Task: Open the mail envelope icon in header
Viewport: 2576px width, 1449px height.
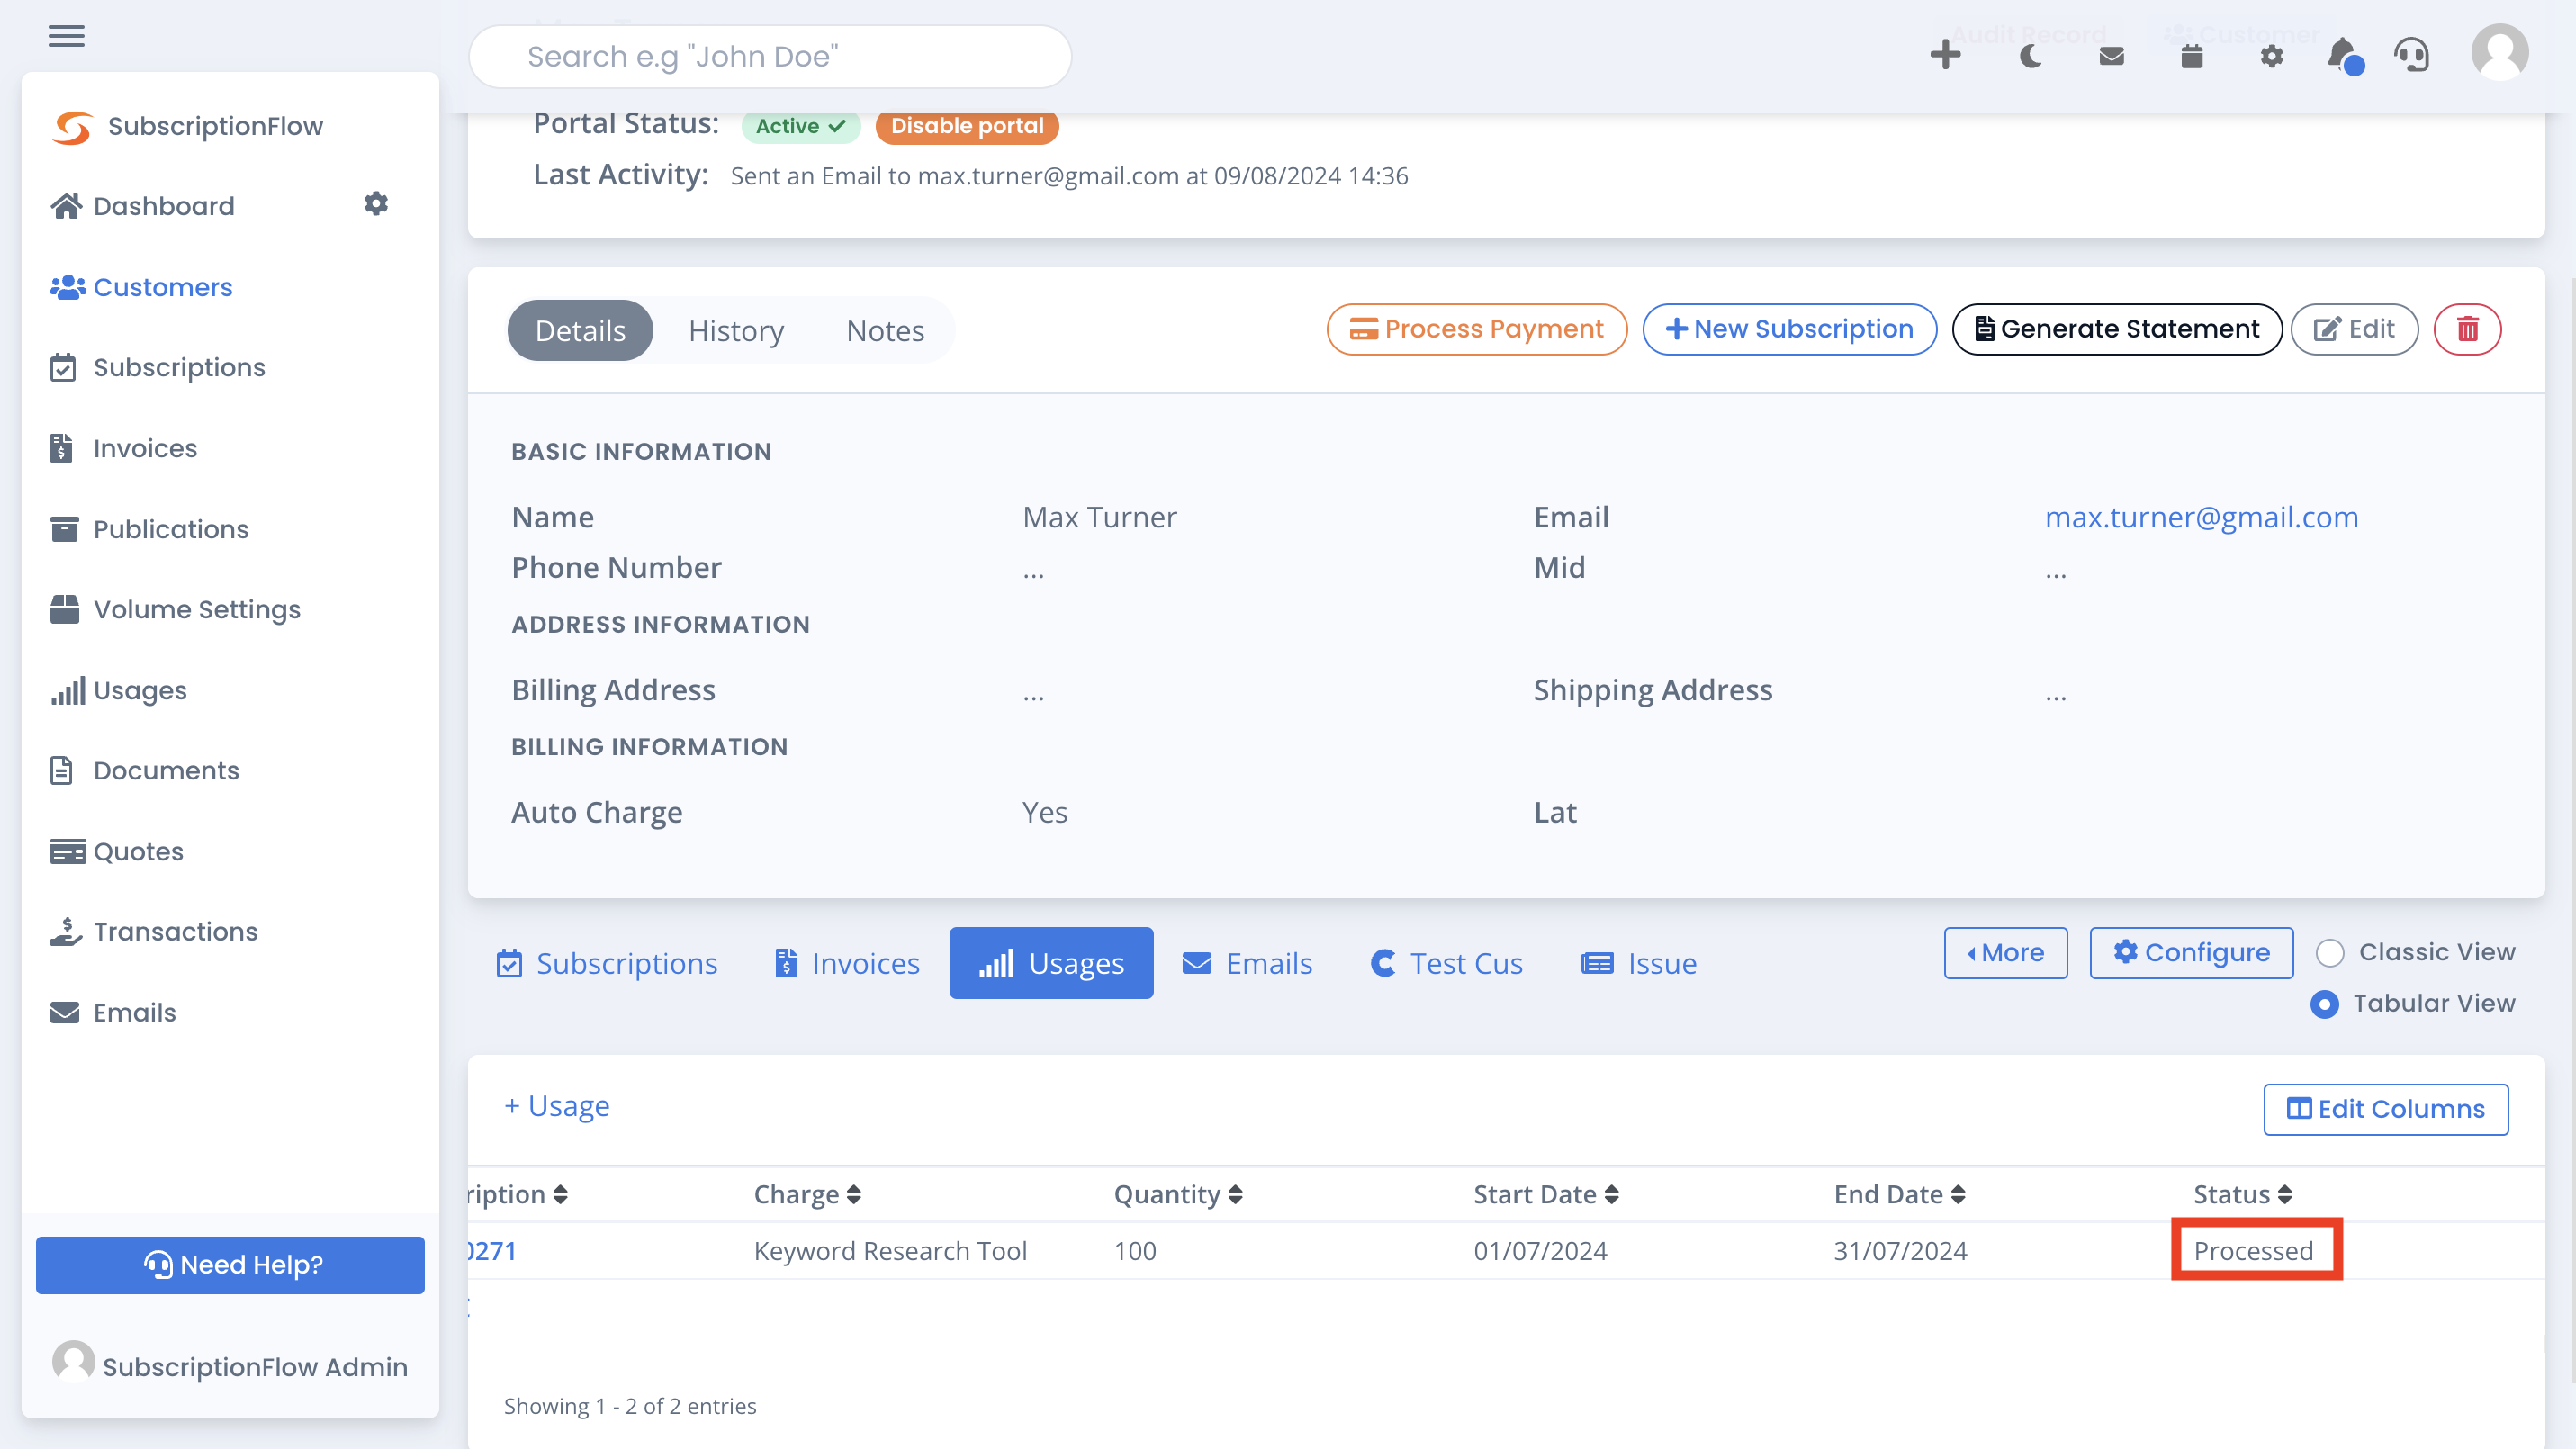Action: [2111, 56]
